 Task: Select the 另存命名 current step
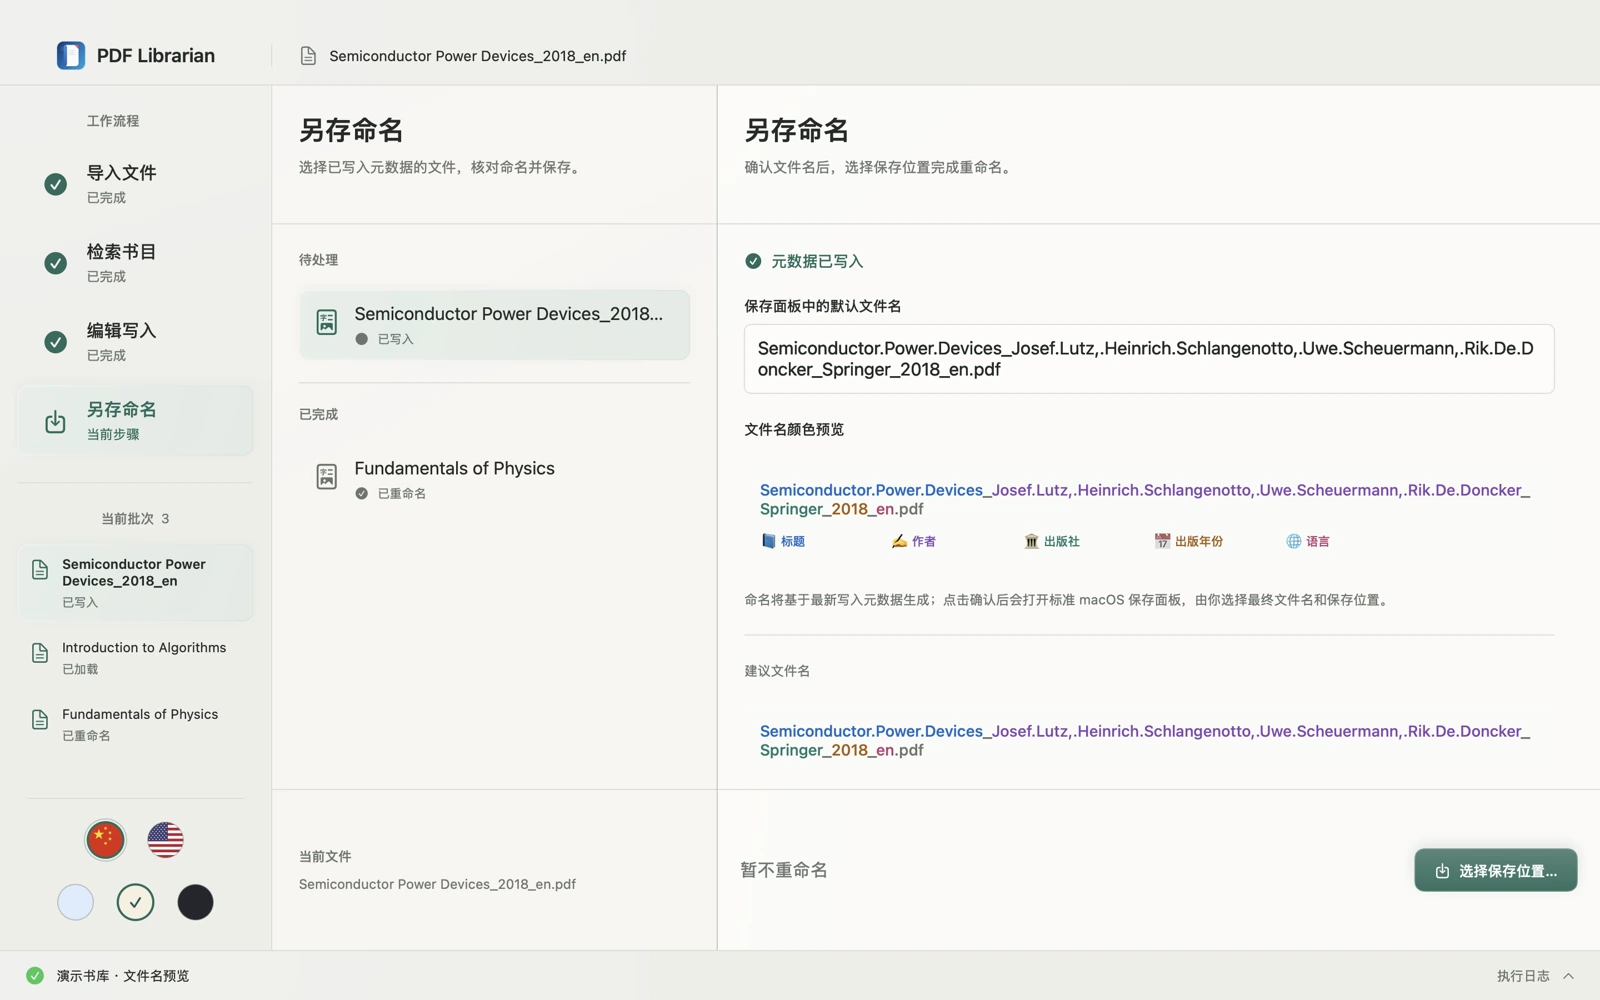135,421
